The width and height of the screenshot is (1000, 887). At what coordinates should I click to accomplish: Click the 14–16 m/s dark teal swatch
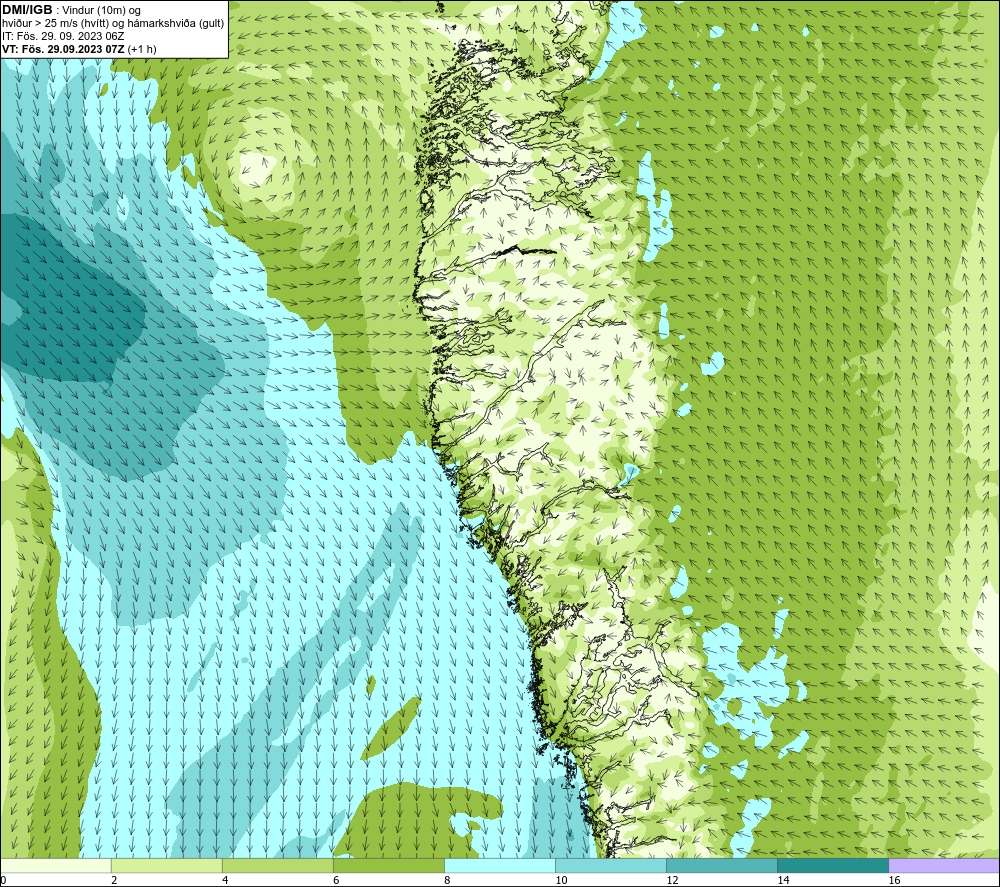point(833,865)
